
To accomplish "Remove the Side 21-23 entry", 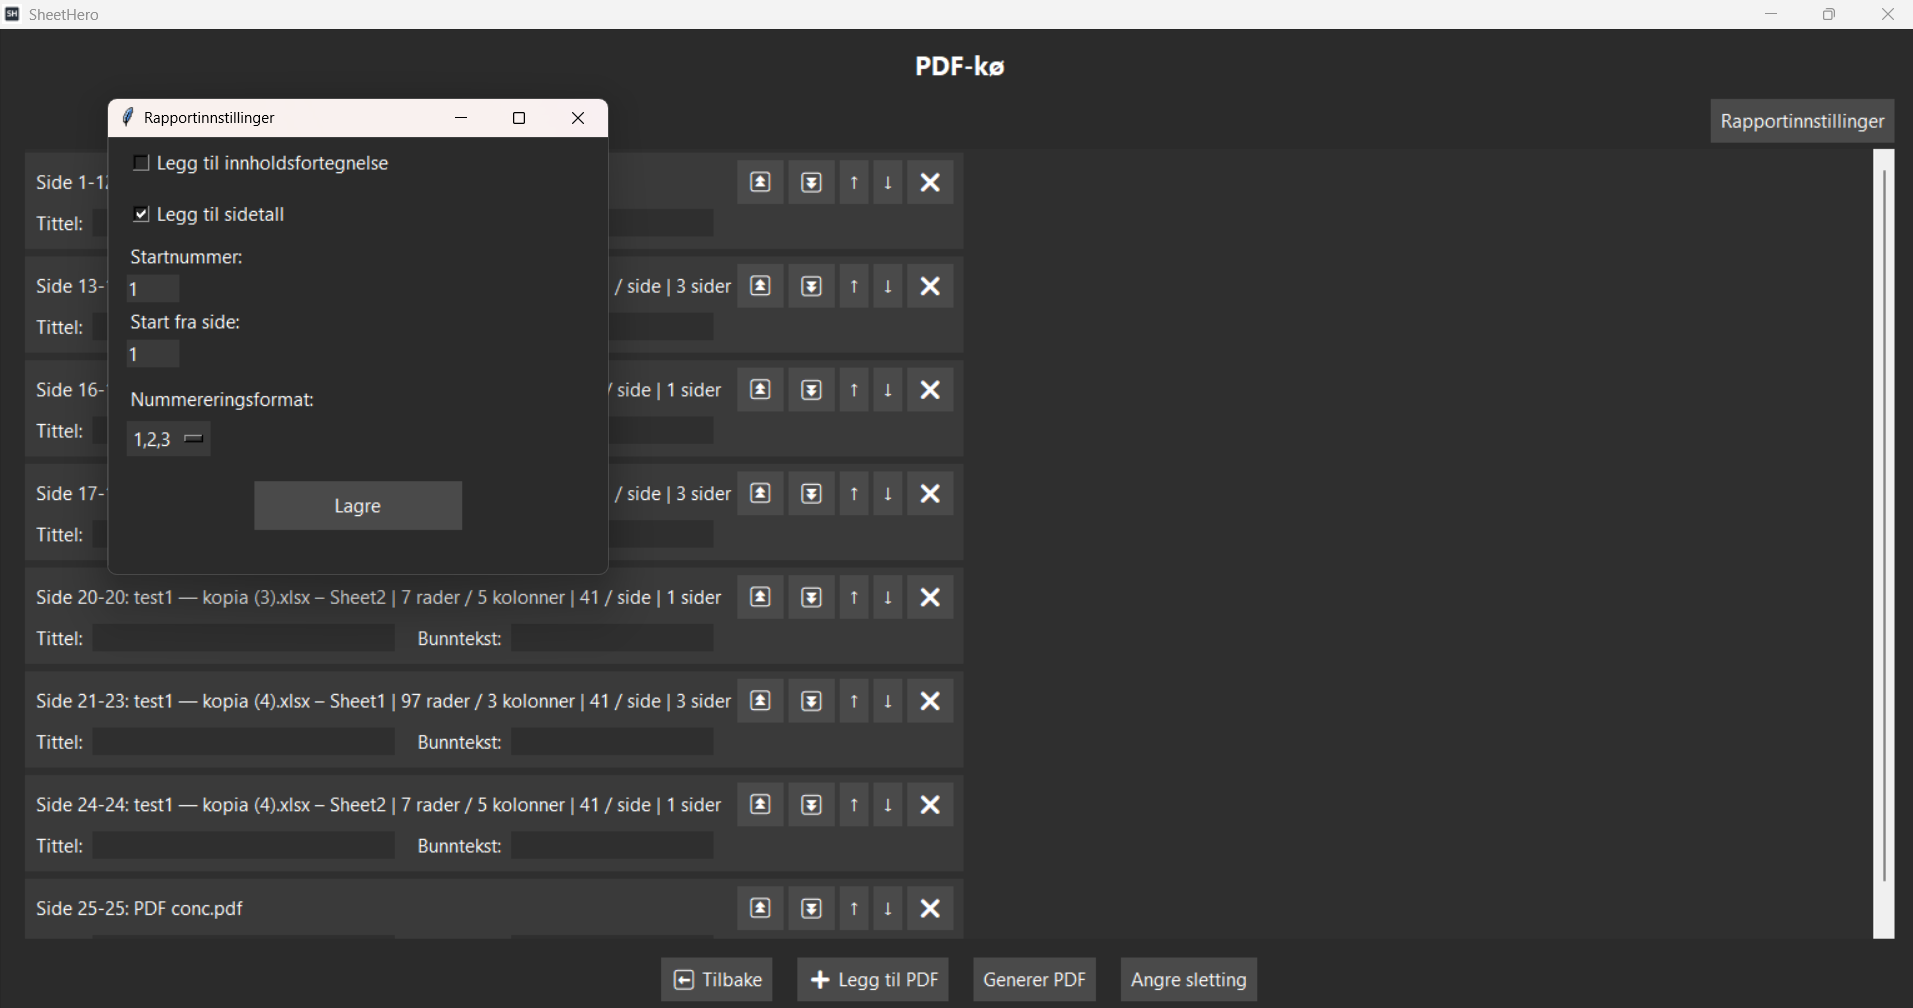I will [x=930, y=701].
